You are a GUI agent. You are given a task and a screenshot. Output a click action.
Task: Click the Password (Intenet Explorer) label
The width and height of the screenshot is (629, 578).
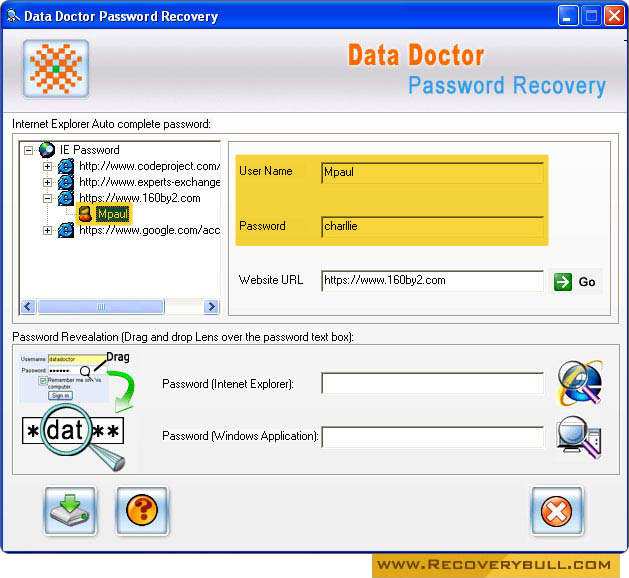pos(228,384)
